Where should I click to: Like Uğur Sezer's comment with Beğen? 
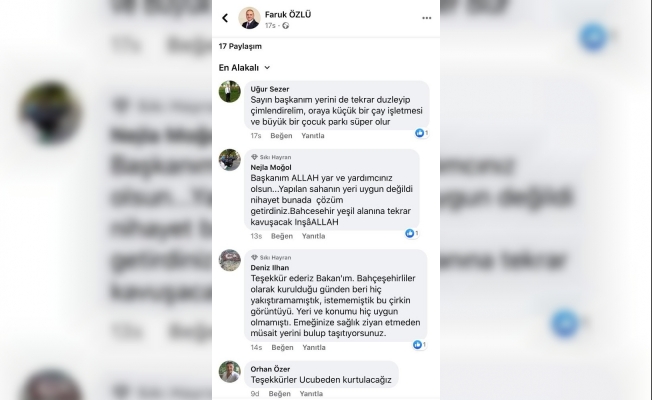pyautogui.click(x=281, y=136)
